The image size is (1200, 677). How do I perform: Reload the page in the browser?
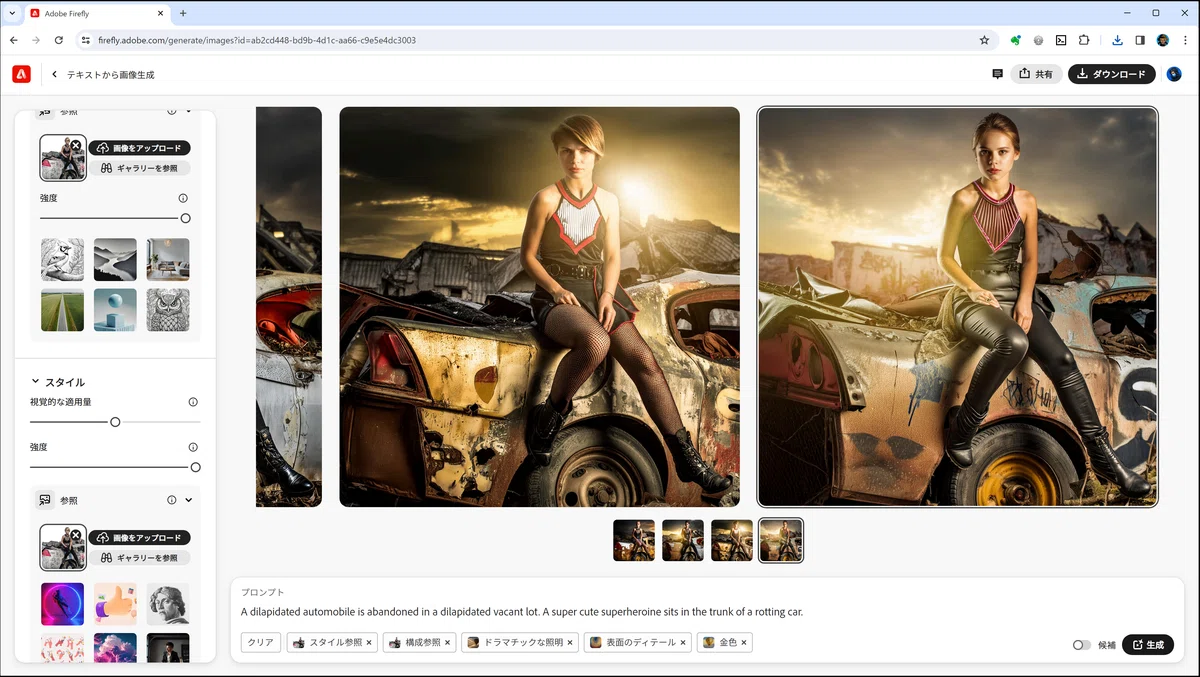[59, 40]
